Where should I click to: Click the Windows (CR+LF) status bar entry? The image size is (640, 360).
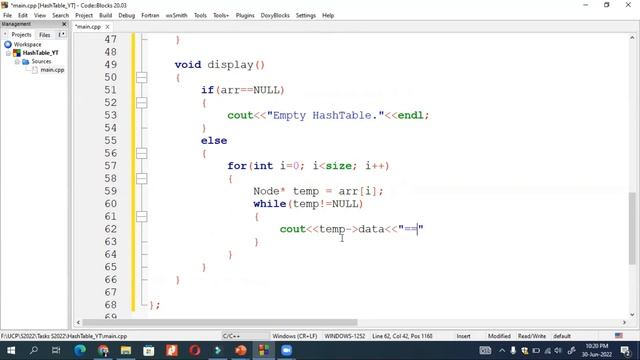click(x=295, y=336)
